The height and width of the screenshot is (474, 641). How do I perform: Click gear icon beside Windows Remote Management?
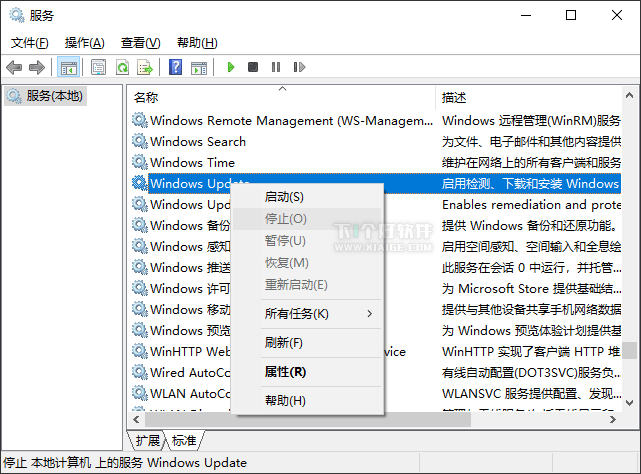139,120
